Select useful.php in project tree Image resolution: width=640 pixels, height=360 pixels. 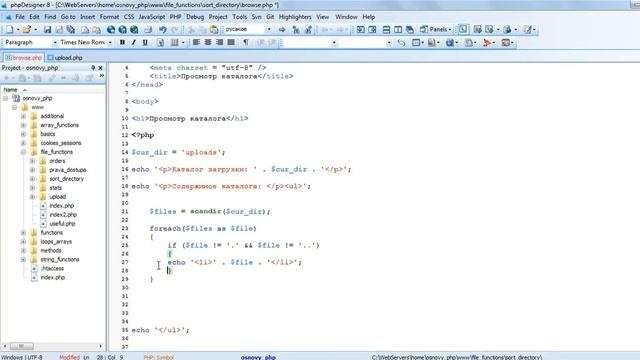tap(62, 224)
